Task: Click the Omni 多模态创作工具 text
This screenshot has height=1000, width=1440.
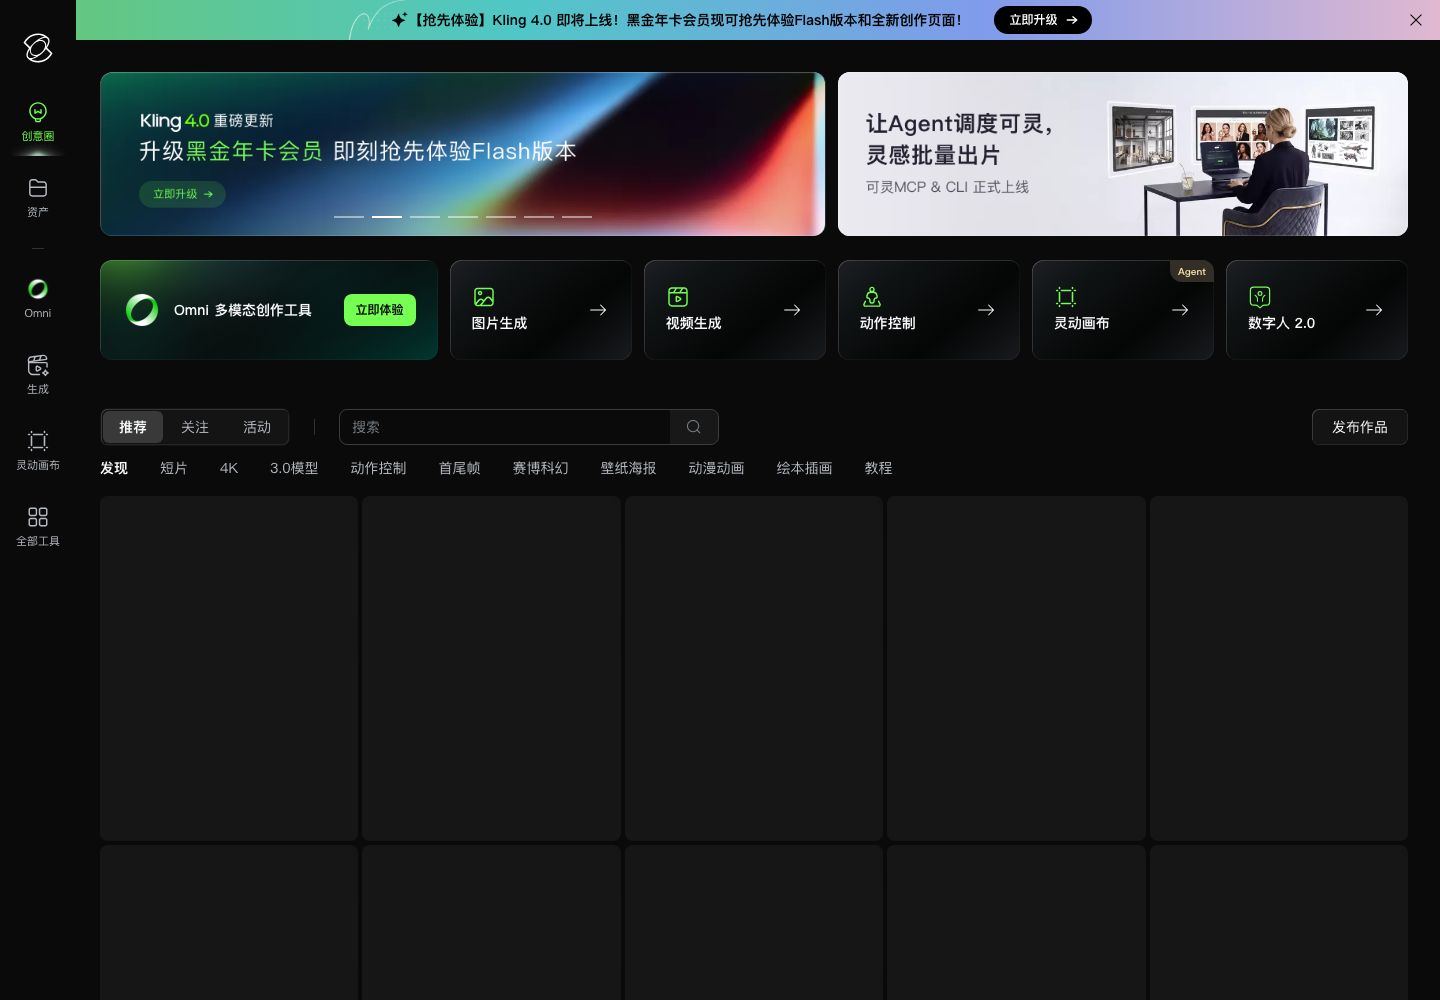Action: (243, 310)
